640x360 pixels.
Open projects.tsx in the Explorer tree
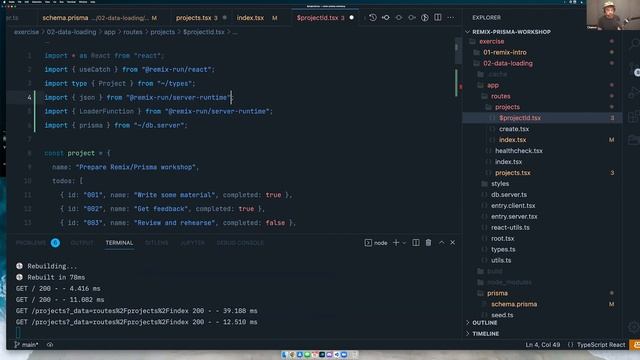pyautogui.click(x=513, y=173)
